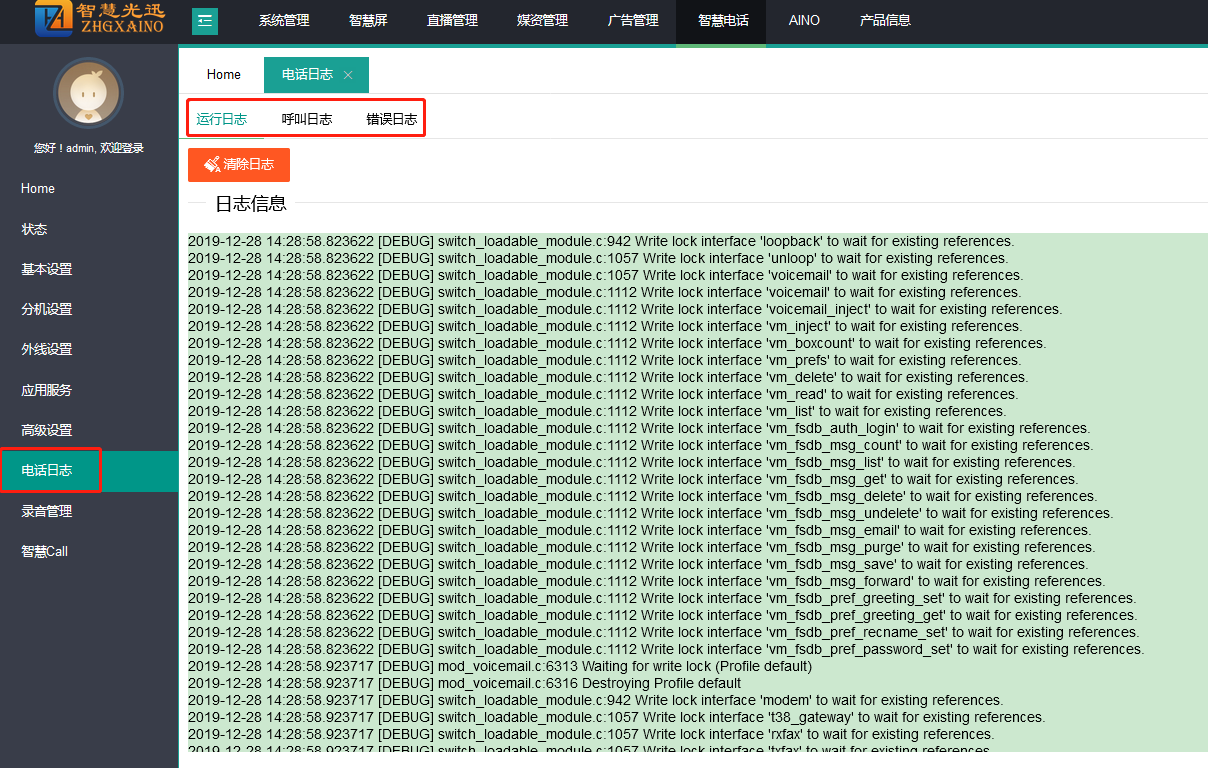Switch to the 错误日志 tab
Screen dimensions: 1208x768
coord(391,119)
